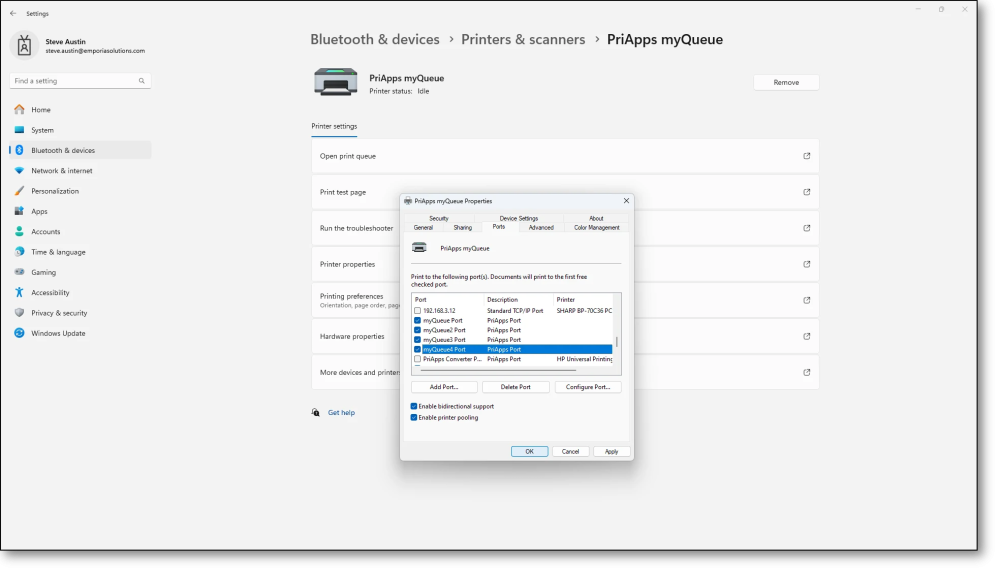Click the search magnifier icon

tap(142, 81)
